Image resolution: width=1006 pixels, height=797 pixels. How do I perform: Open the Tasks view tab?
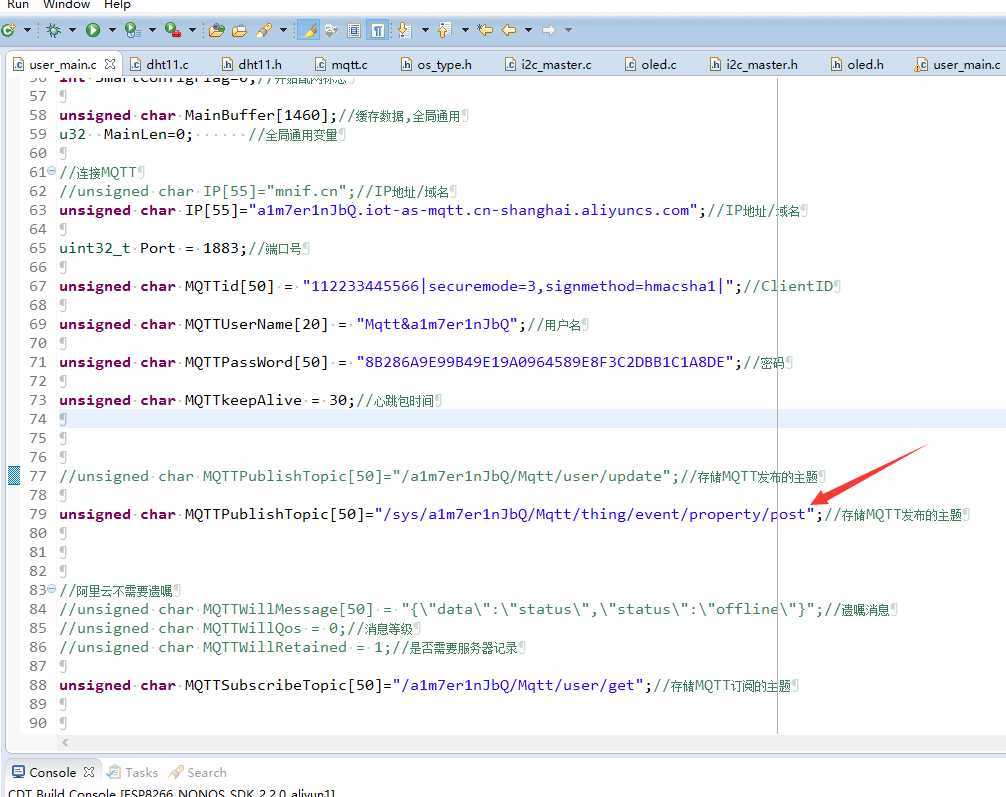pos(132,772)
